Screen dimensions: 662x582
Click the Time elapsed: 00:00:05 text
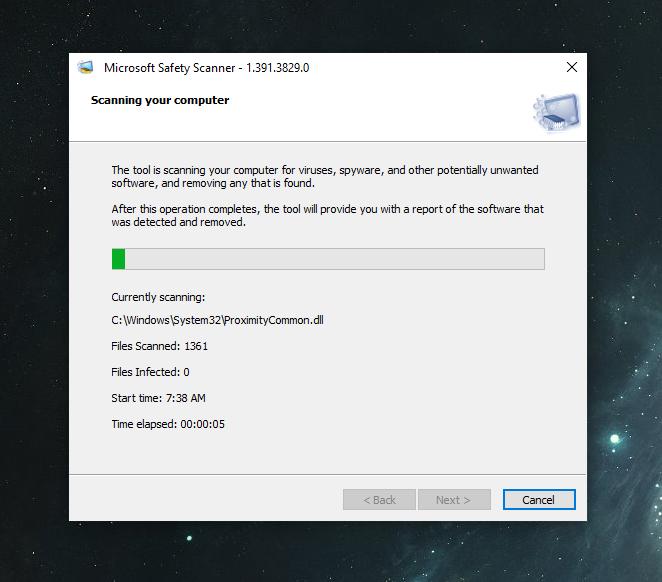(x=168, y=424)
